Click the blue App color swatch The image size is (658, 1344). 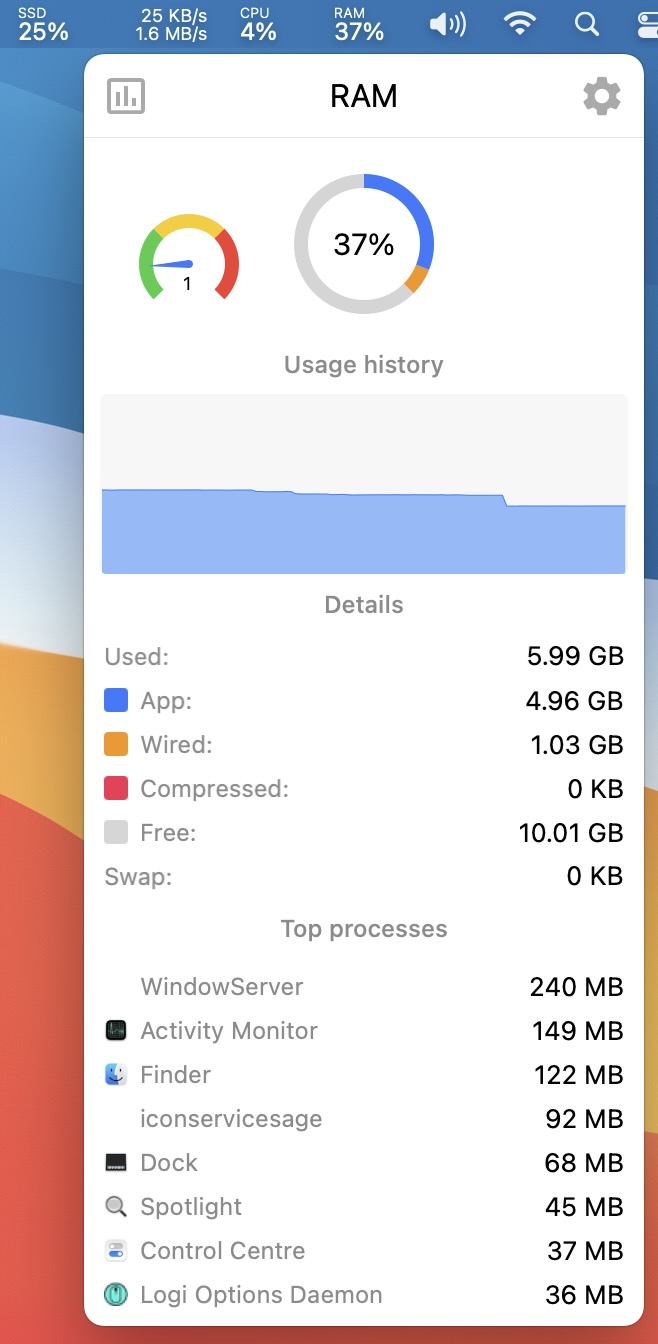pyautogui.click(x=116, y=701)
